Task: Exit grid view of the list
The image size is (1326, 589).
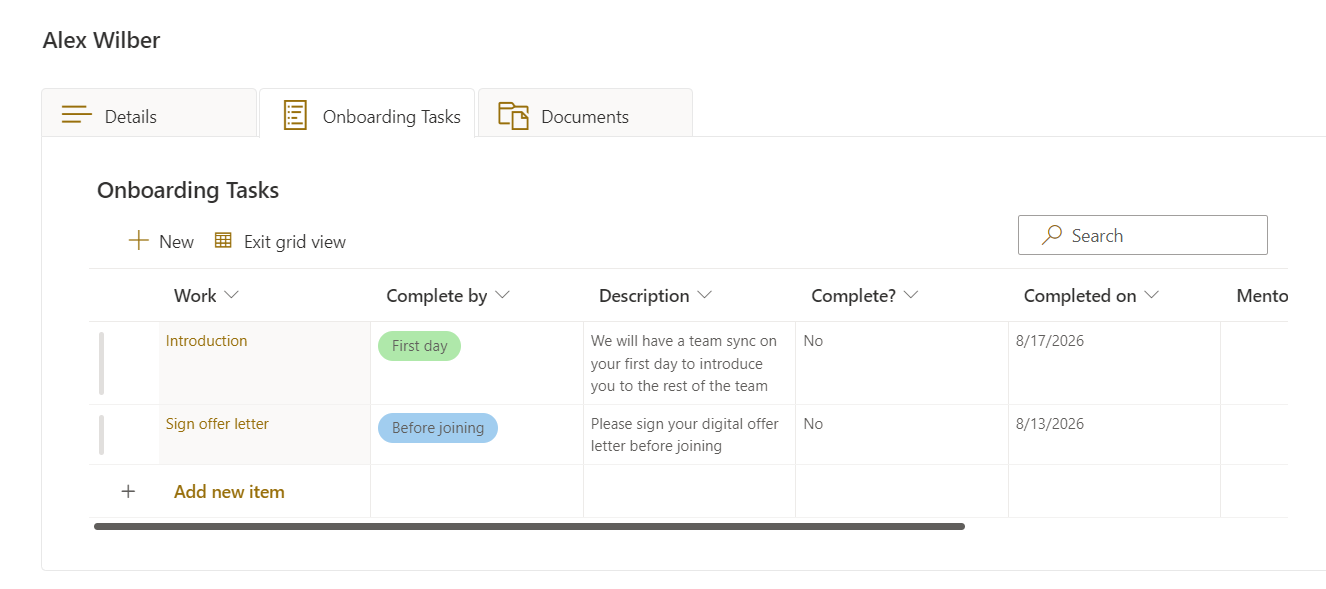Action: pyautogui.click(x=281, y=241)
